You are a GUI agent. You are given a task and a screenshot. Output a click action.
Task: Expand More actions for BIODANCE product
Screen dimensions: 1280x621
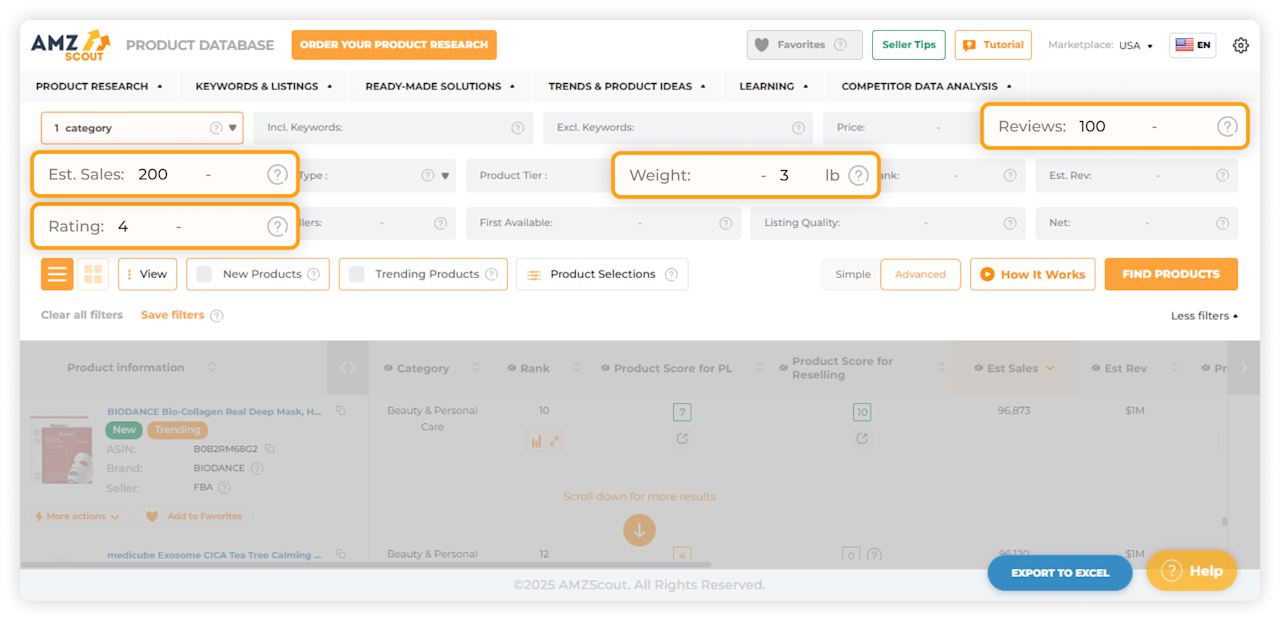click(75, 516)
